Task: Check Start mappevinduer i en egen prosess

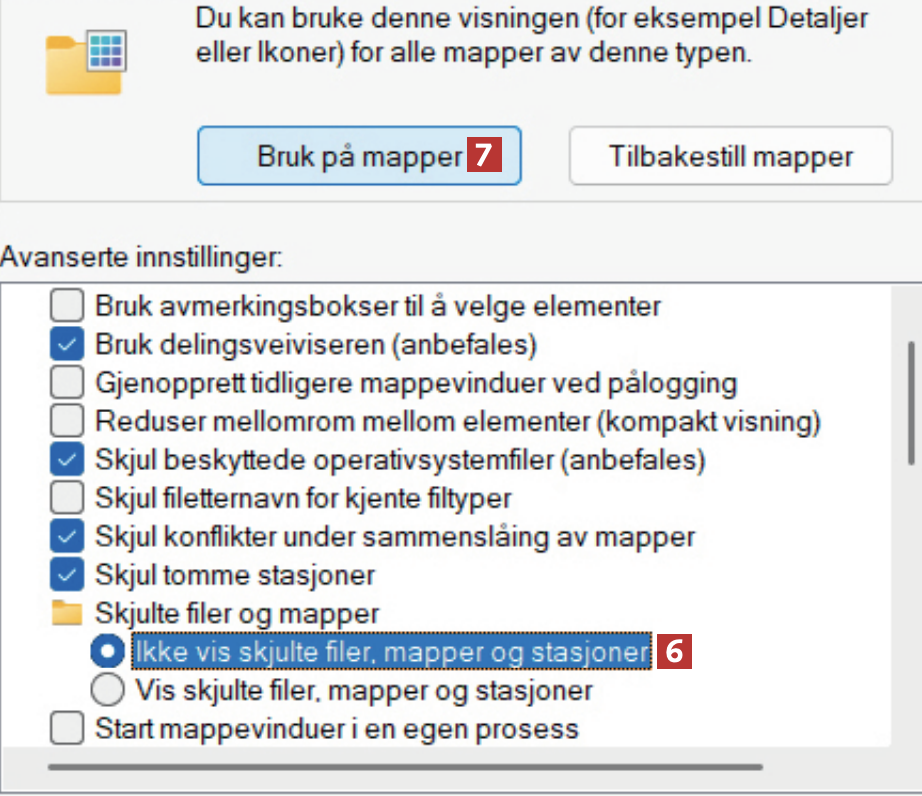Action: pos(67,728)
